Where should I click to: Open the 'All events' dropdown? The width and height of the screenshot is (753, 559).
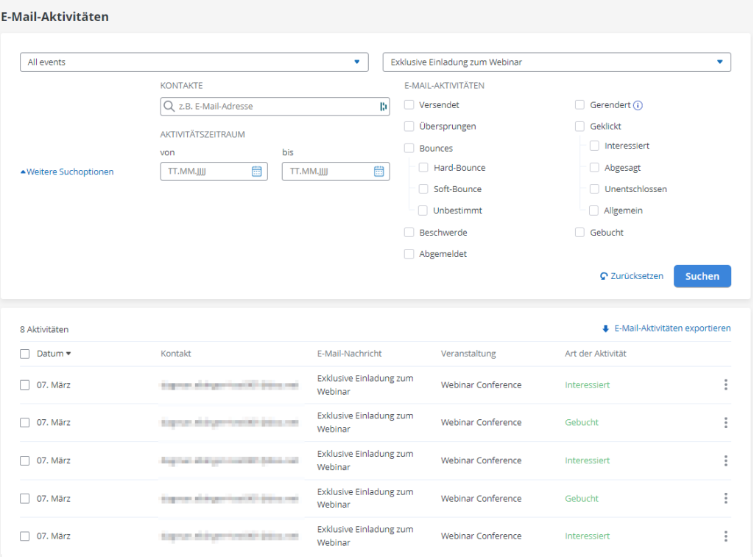[194, 62]
